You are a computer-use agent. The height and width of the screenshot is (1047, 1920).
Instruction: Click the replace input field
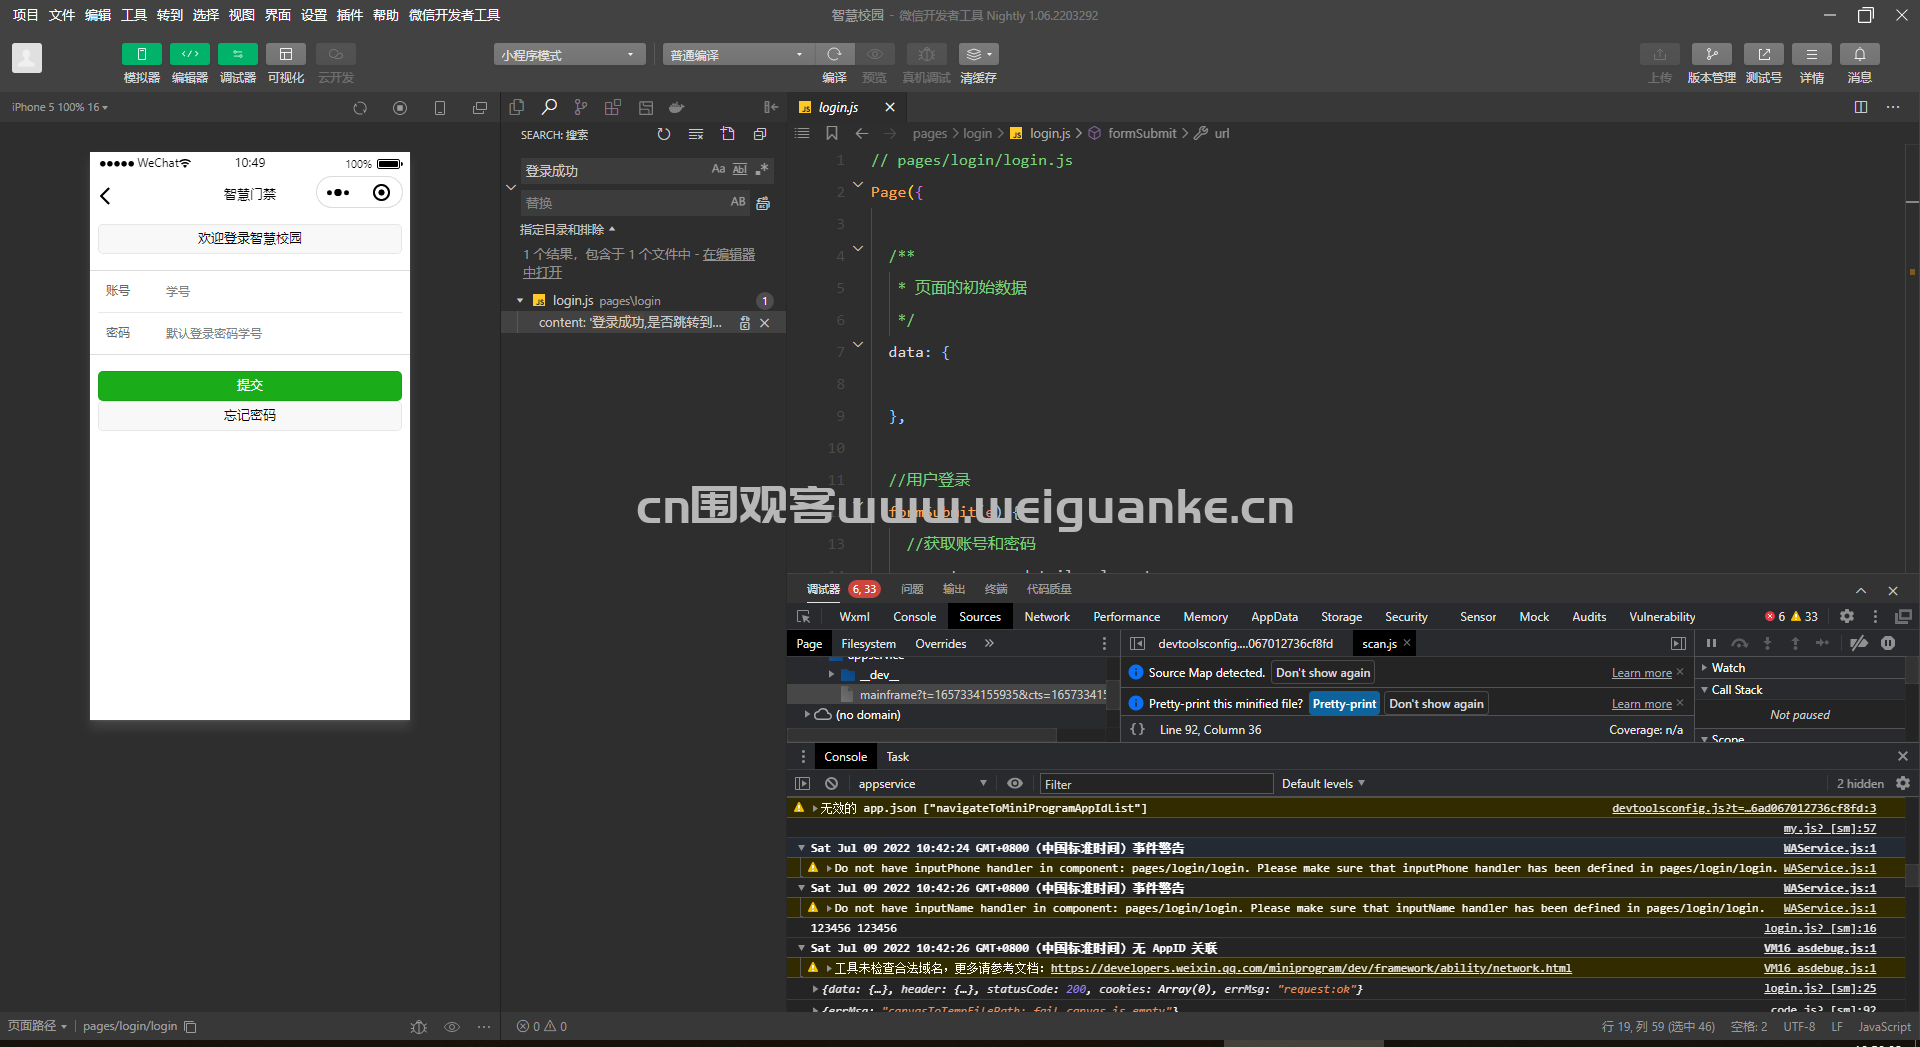click(622, 203)
